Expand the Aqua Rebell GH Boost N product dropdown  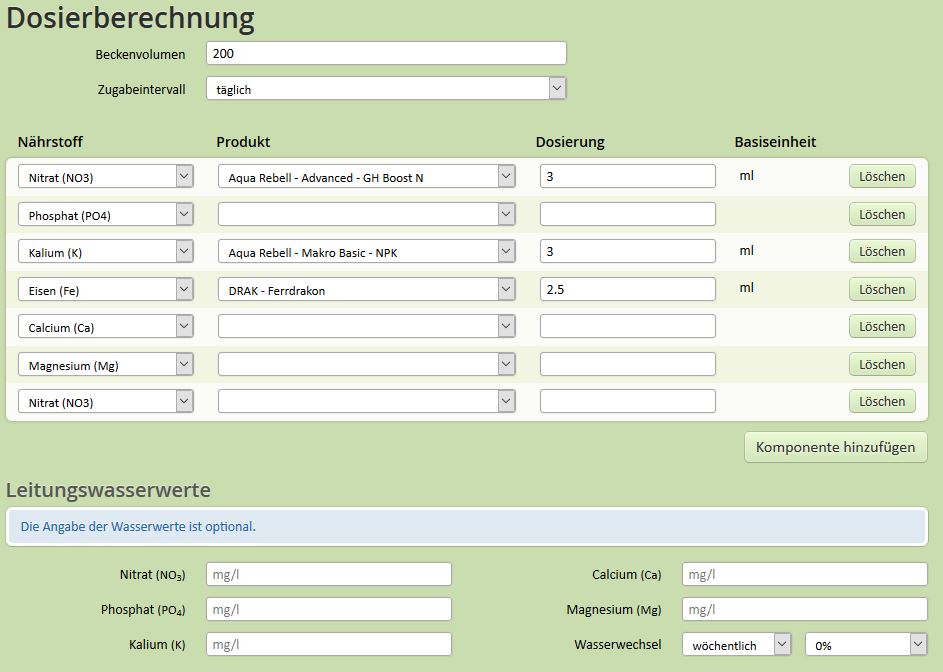tap(367, 177)
